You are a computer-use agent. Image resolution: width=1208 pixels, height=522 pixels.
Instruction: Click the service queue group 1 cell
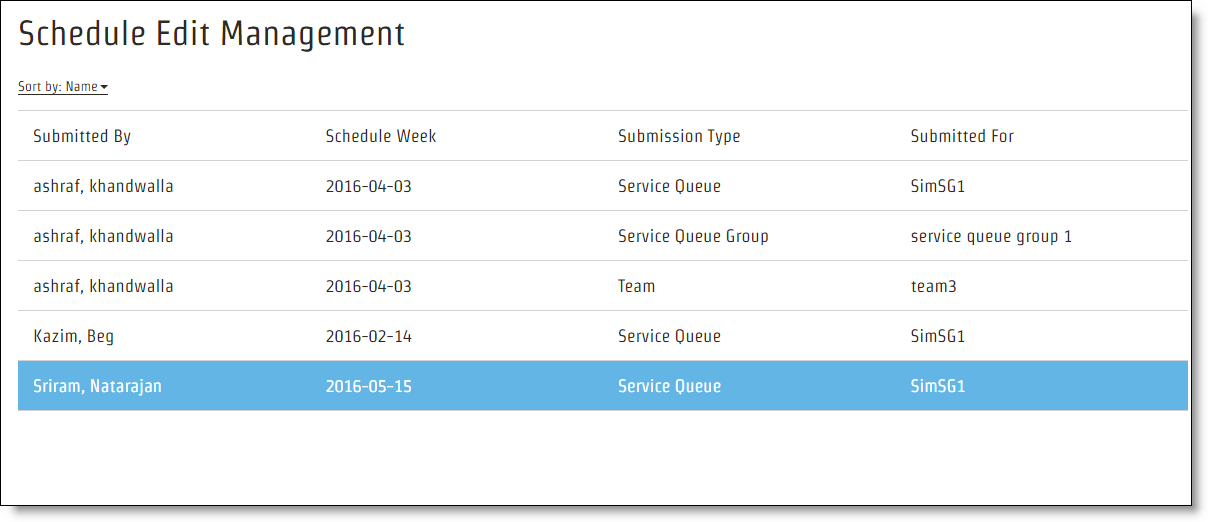pyautogui.click(x=991, y=236)
